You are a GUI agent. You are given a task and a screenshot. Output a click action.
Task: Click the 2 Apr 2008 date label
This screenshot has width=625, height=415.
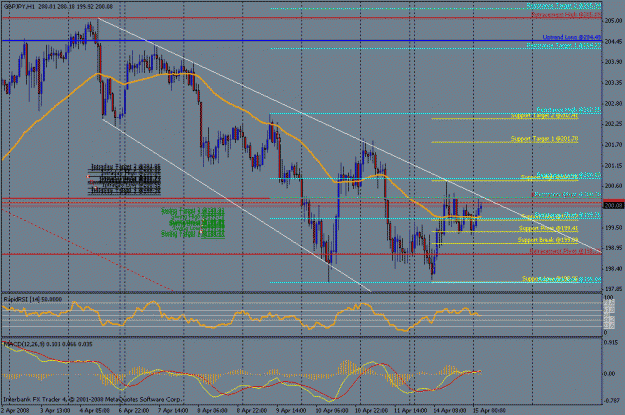[15, 411]
